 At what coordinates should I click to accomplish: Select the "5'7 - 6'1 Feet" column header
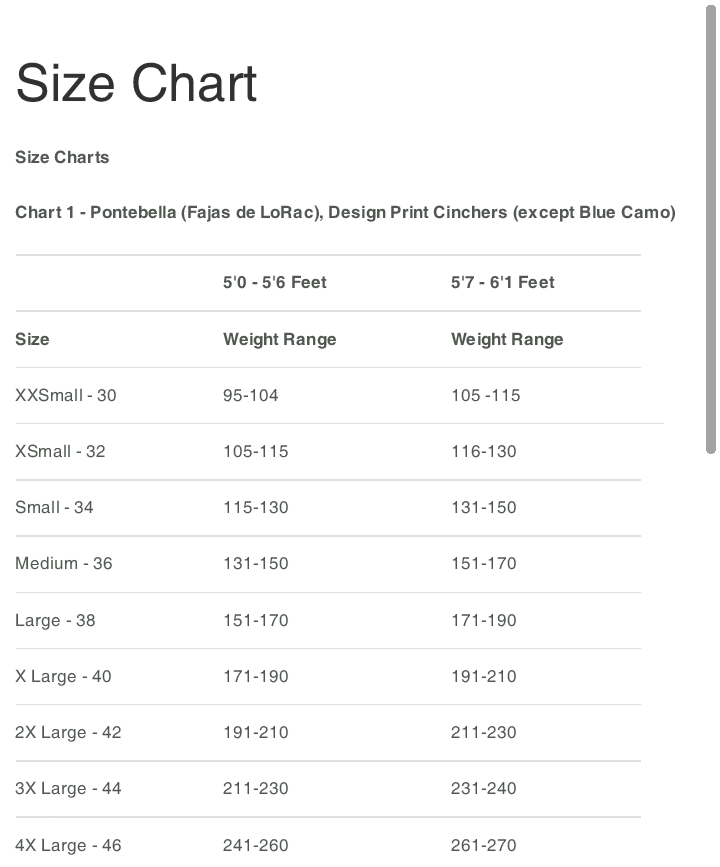pos(502,282)
